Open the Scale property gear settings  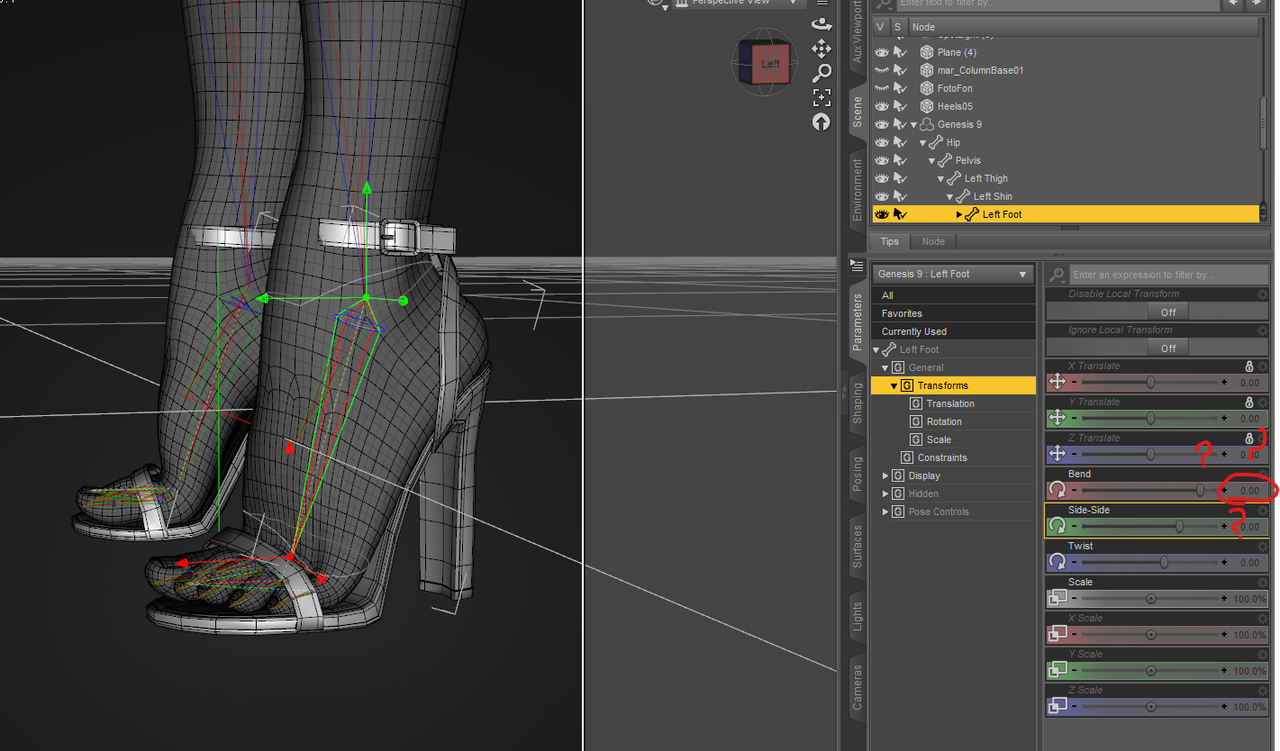tap(1263, 582)
